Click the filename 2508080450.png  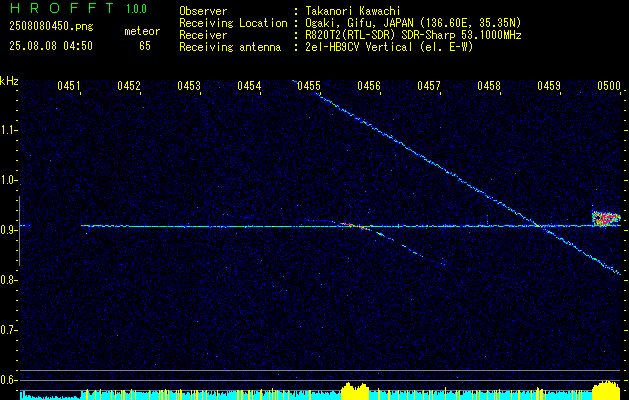[51, 27]
